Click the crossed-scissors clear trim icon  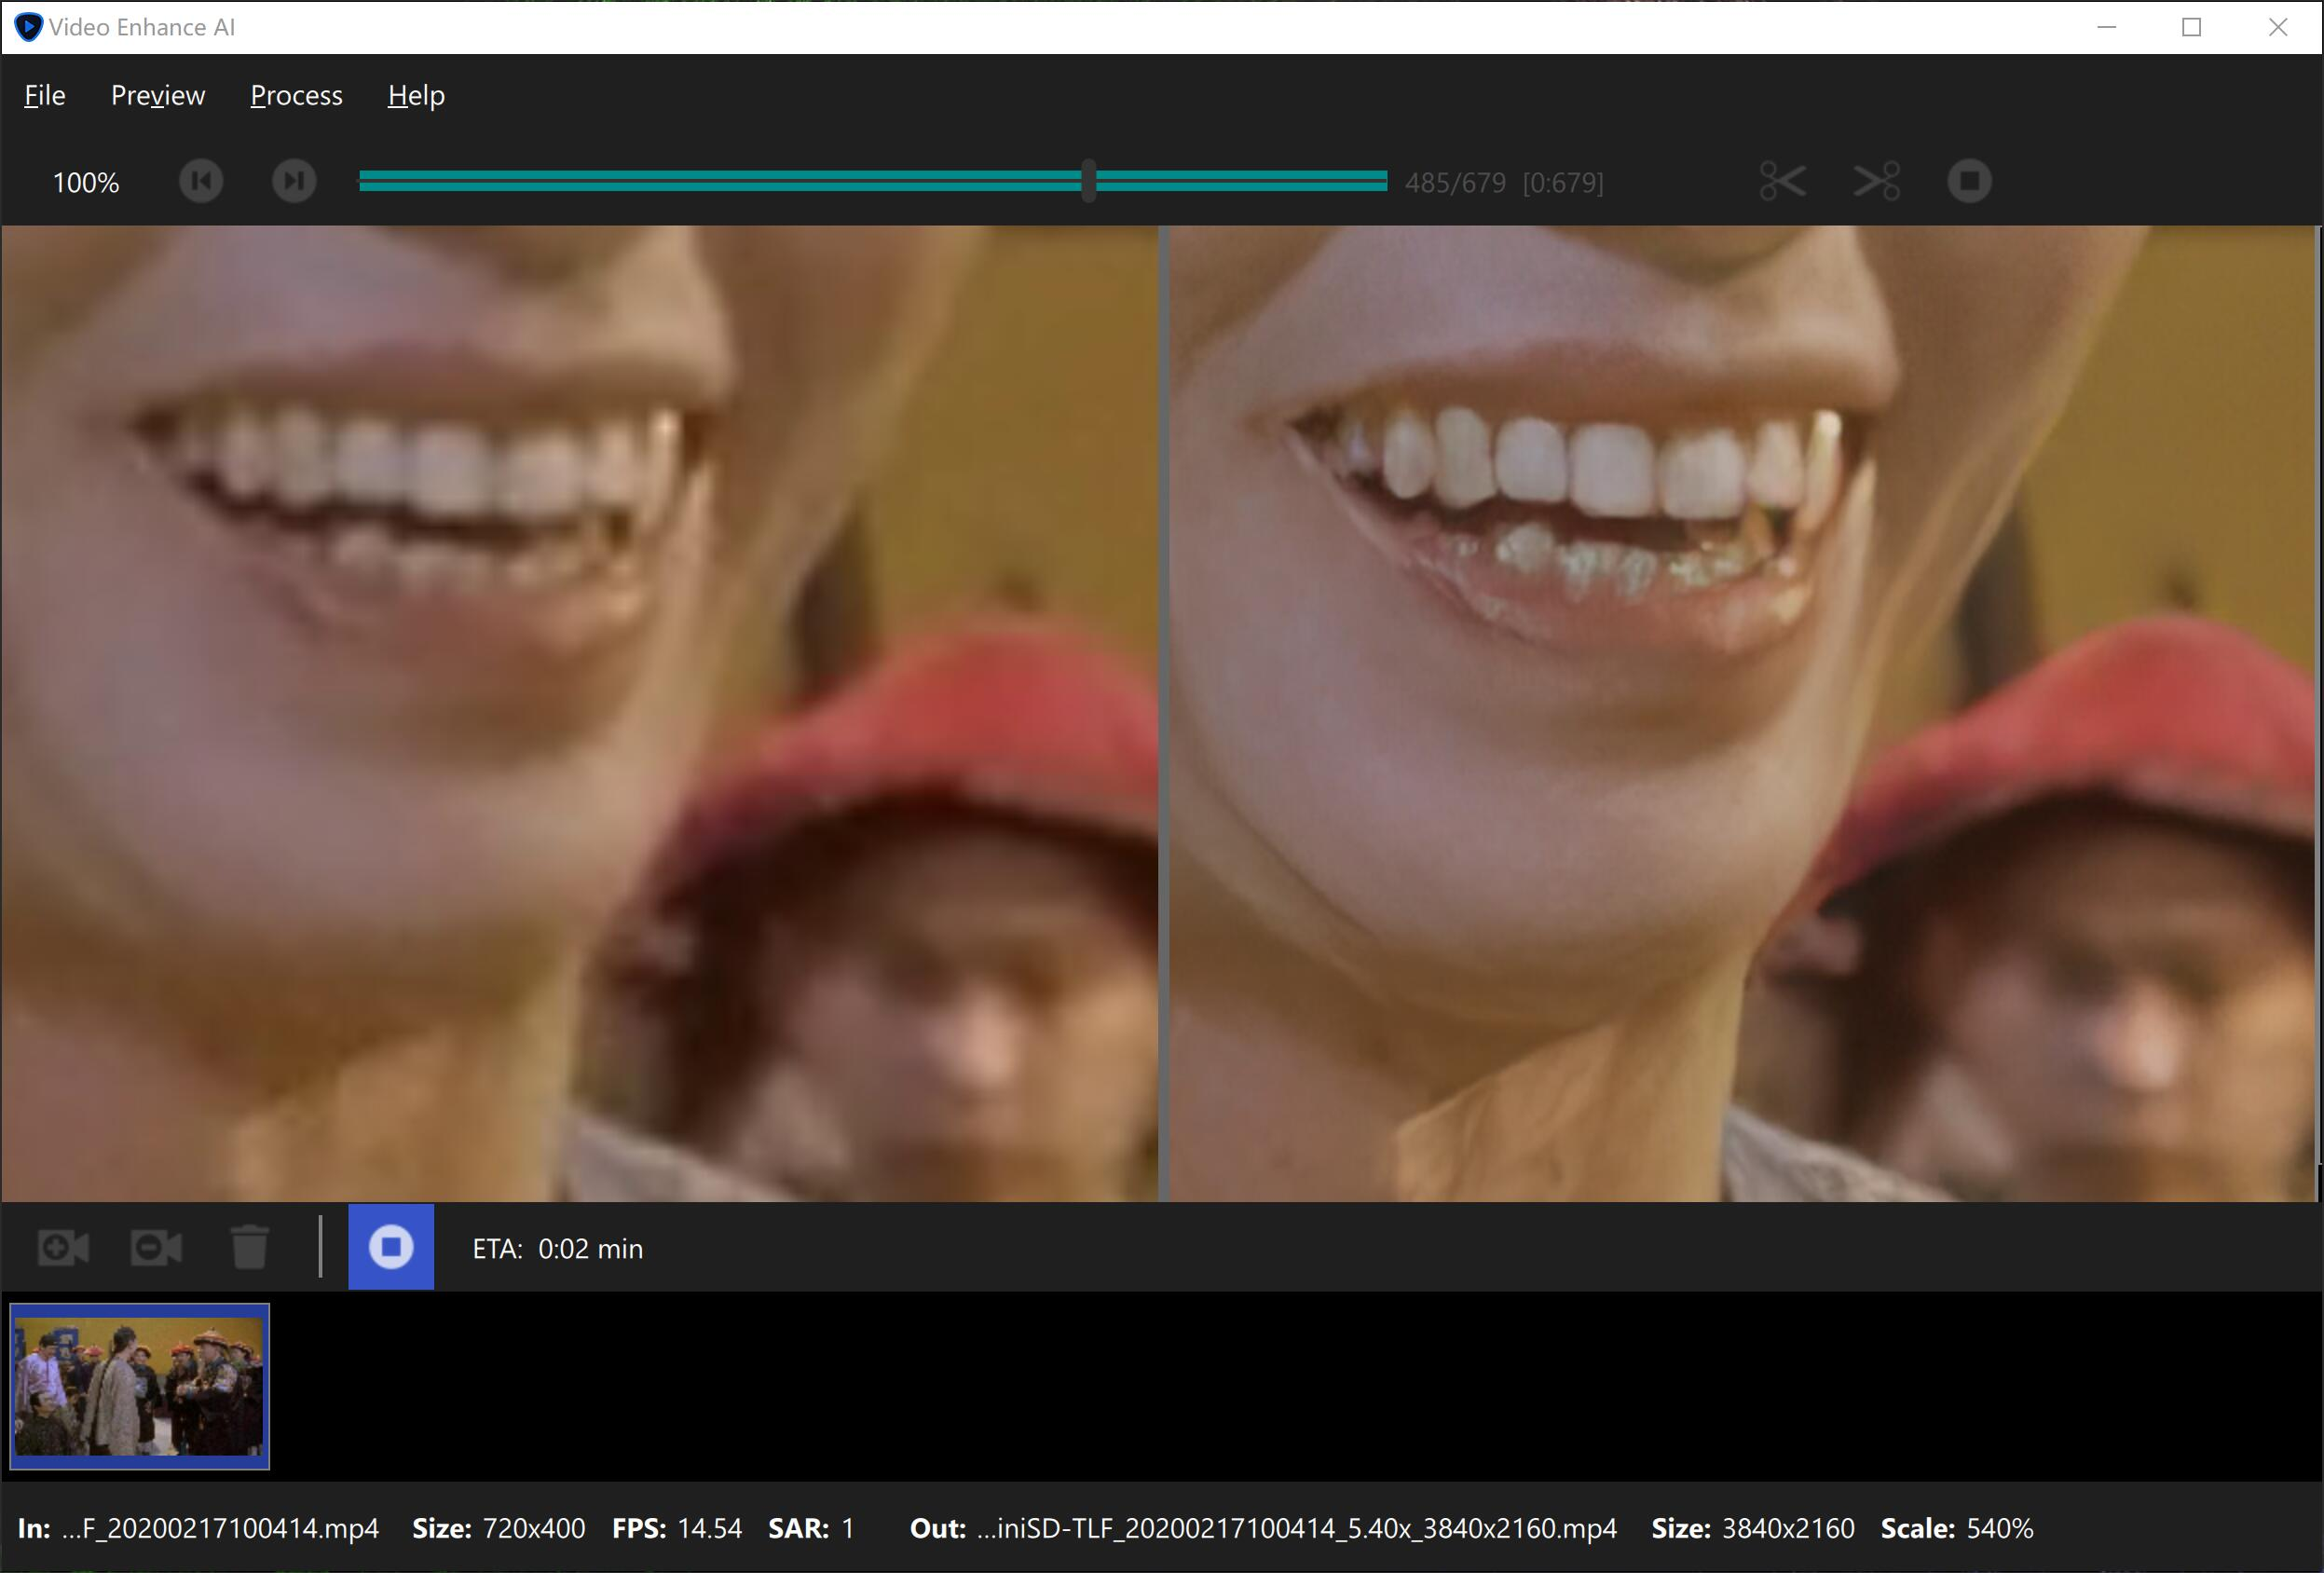click(1876, 181)
